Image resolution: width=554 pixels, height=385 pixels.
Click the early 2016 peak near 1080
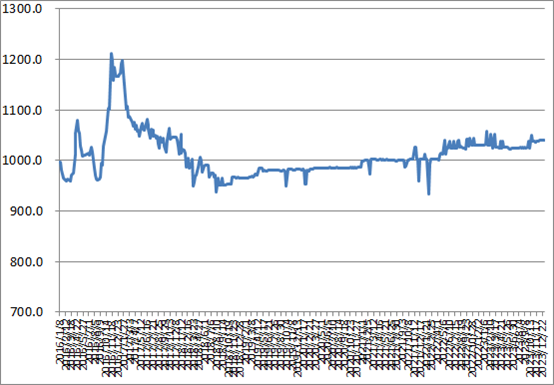(x=77, y=120)
